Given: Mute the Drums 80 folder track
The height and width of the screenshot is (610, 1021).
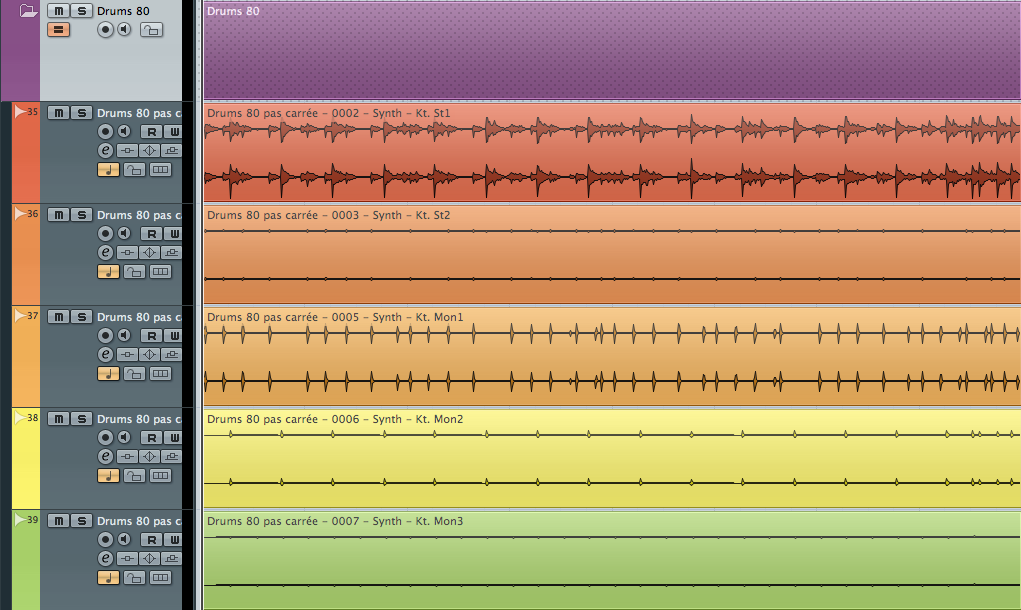Looking at the screenshot, I should (x=59, y=10).
